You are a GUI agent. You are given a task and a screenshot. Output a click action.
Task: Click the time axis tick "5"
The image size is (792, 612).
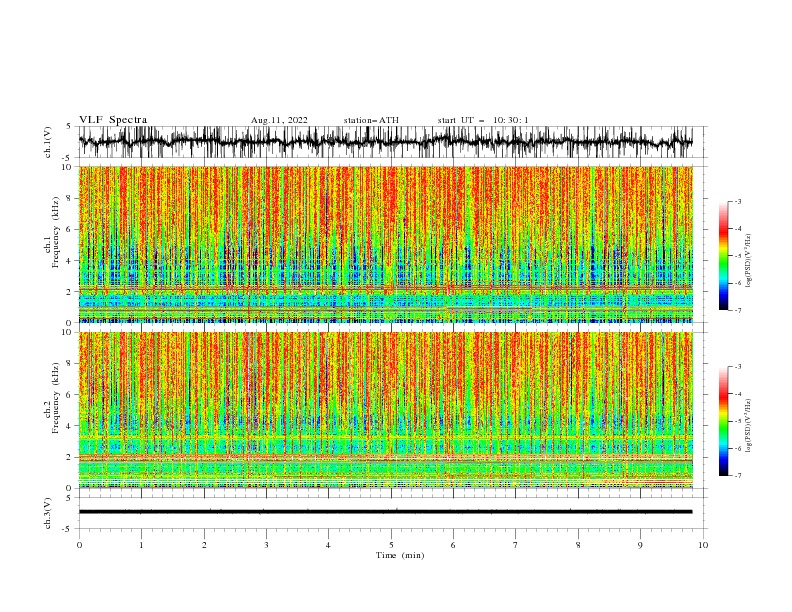coord(391,545)
